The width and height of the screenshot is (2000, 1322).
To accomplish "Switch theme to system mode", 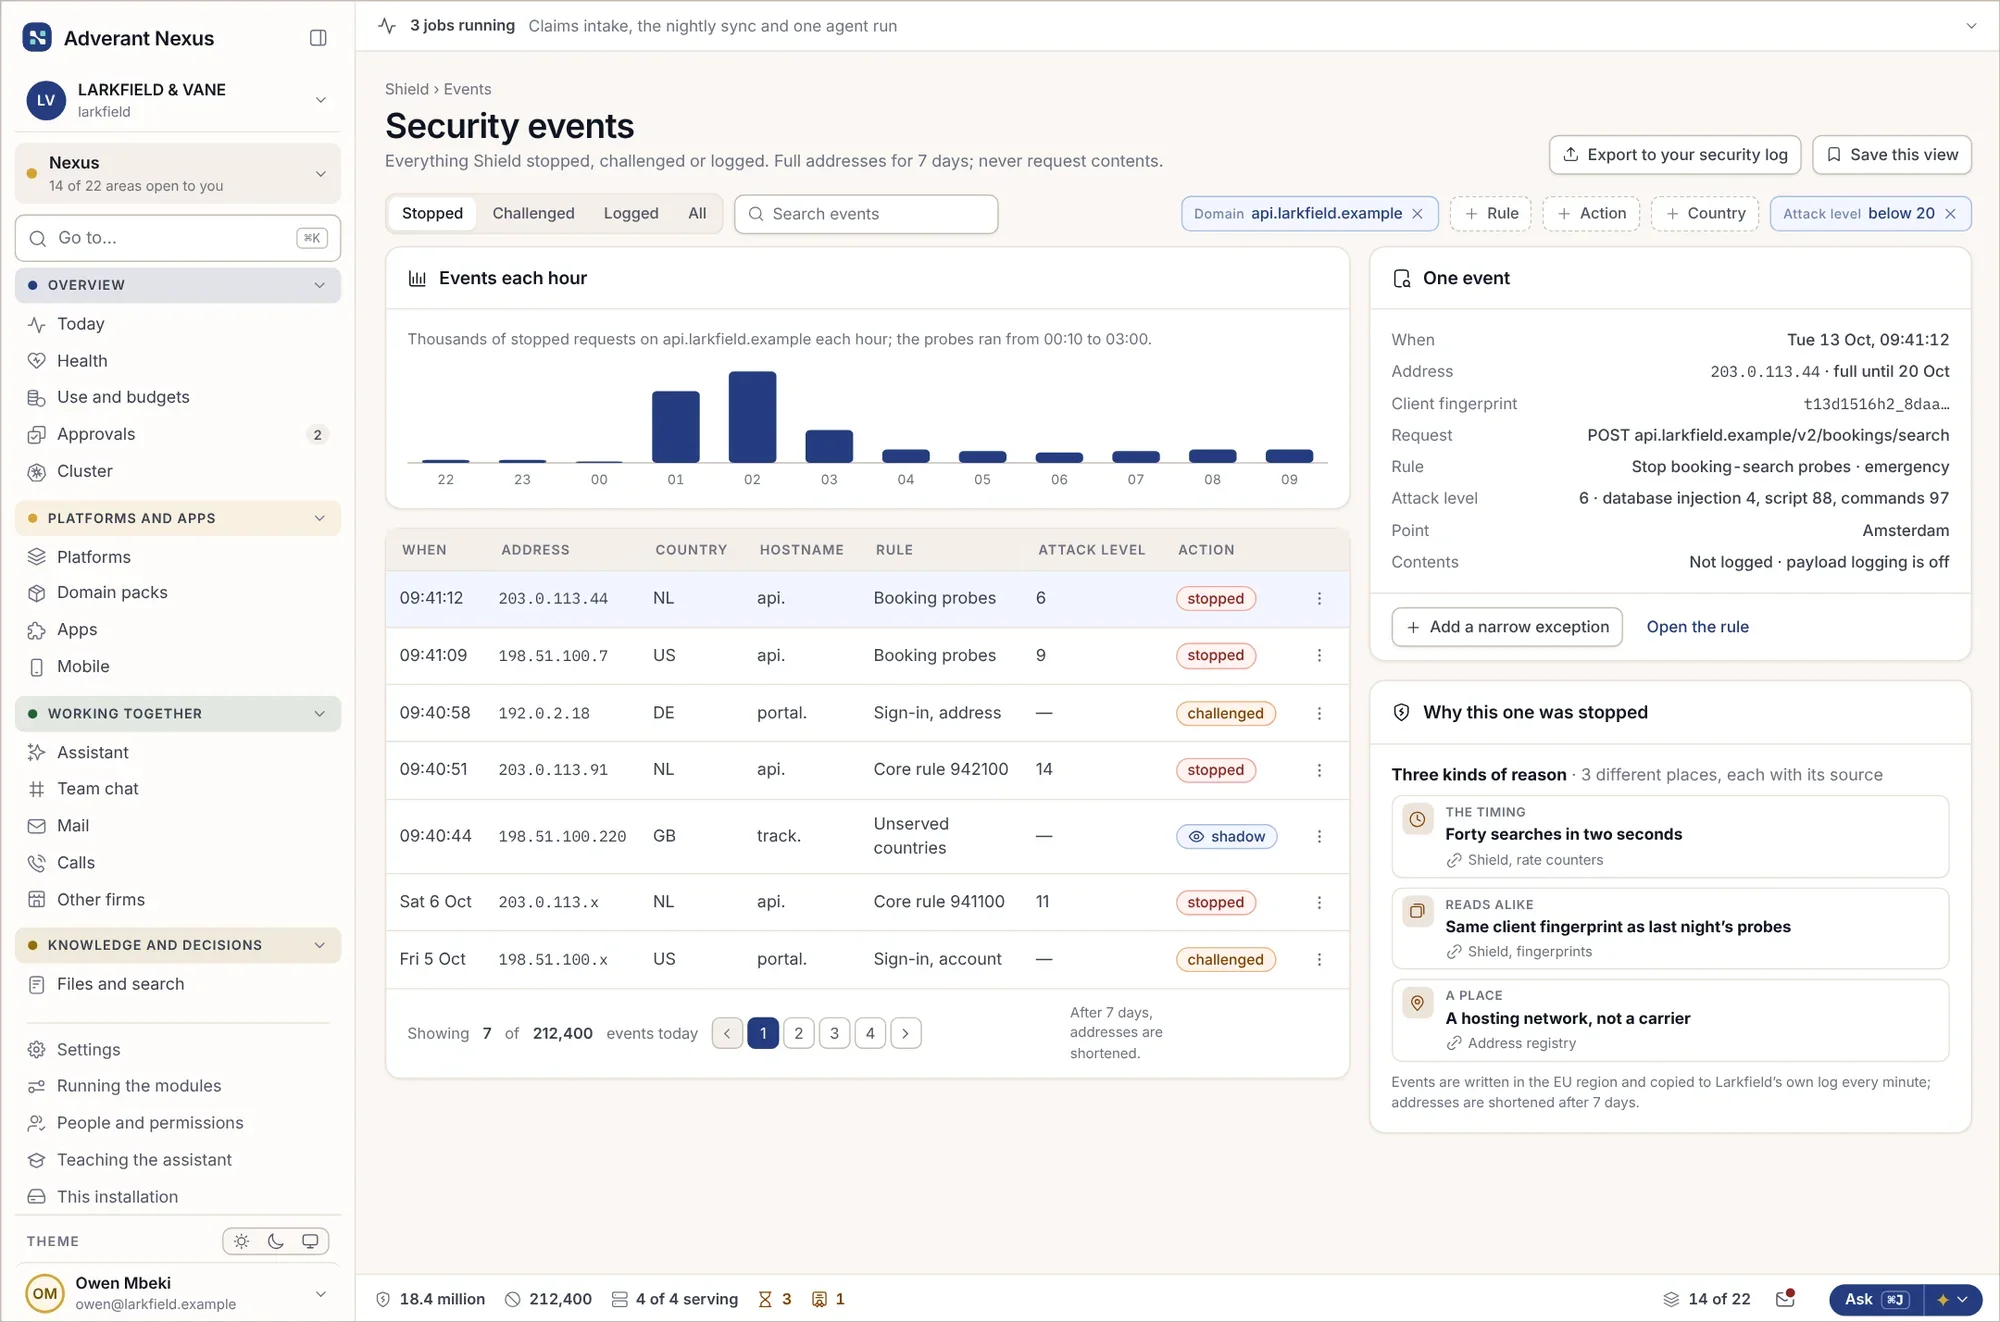I will (x=310, y=1242).
